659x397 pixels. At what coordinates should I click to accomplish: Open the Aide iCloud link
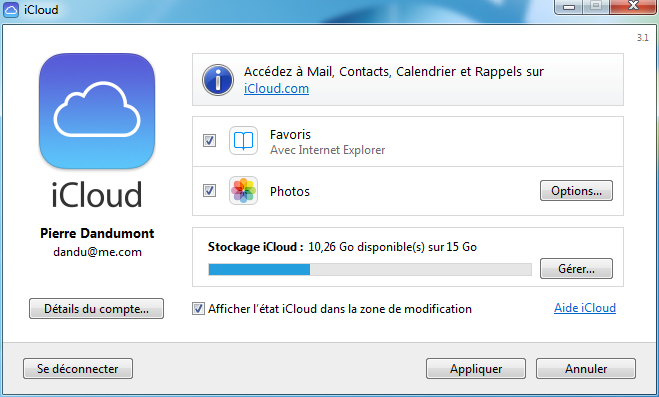(x=585, y=308)
